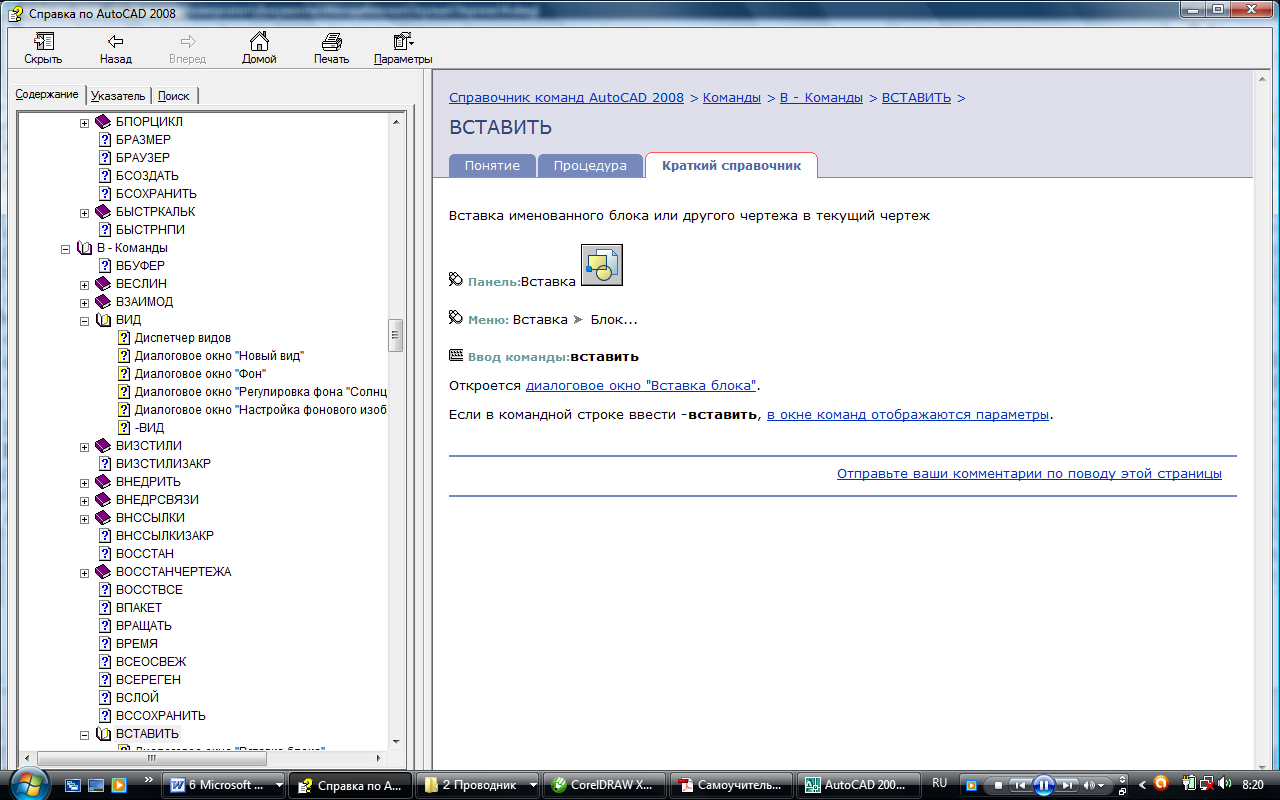
Task: Click the ВОССТАНЧЕРТЕЖА book icon
Action: (103, 572)
